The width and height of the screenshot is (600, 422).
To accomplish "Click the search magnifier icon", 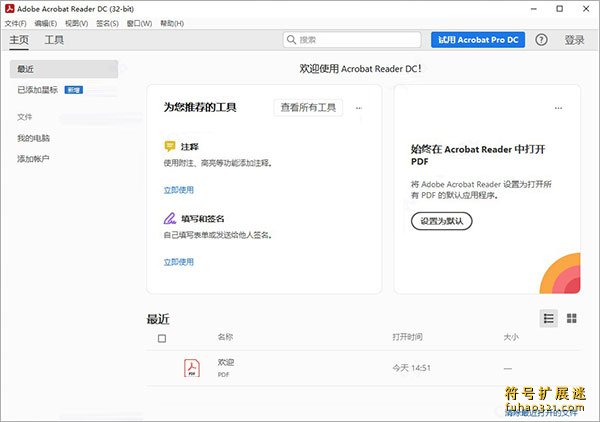I will pyautogui.click(x=292, y=40).
